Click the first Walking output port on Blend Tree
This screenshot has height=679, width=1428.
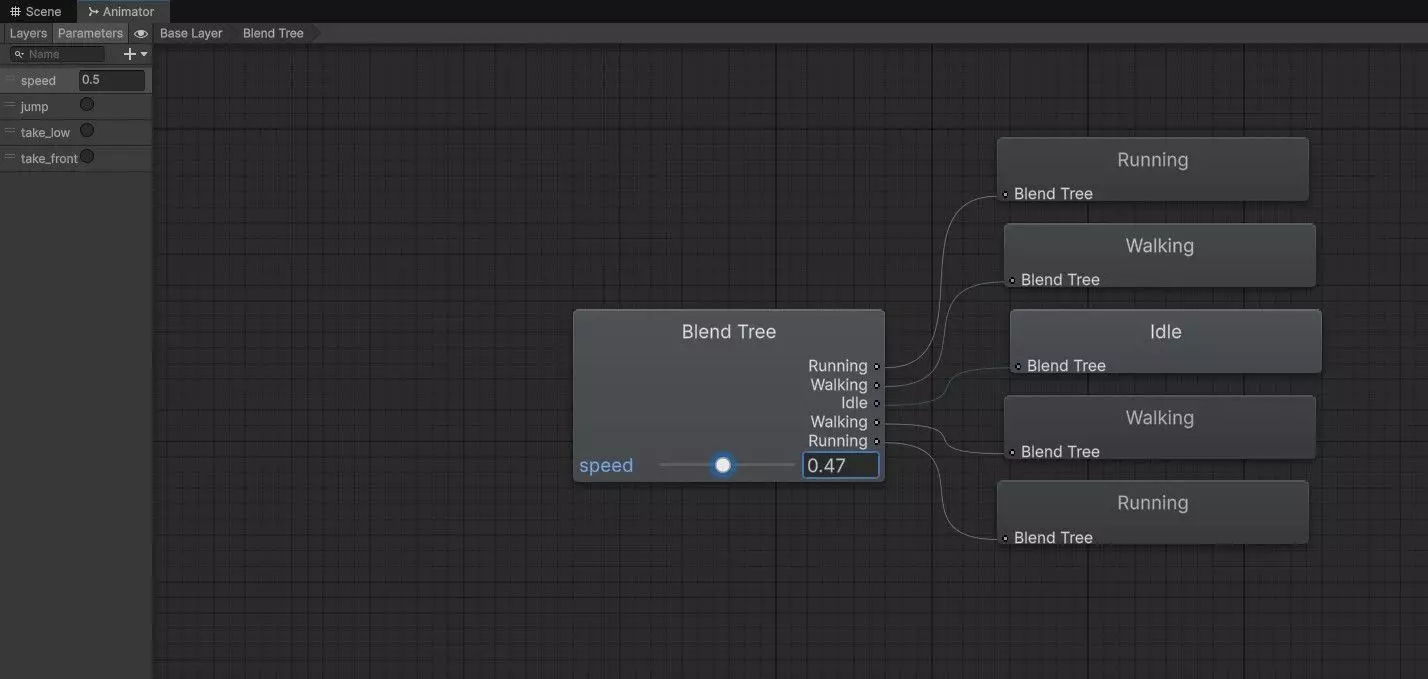(876, 385)
